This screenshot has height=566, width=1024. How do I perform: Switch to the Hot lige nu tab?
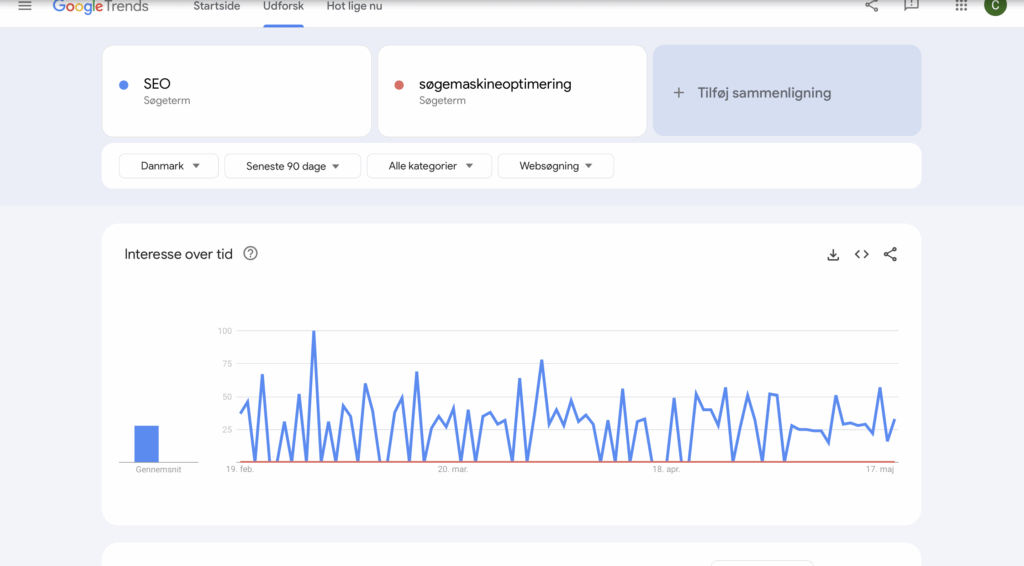click(x=354, y=7)
